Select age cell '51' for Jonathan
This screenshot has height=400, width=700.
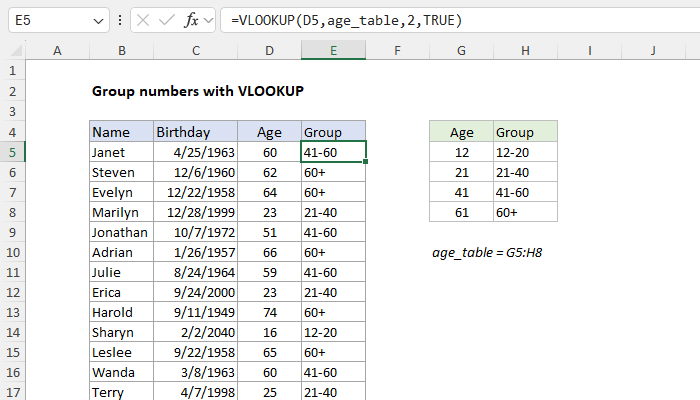coord(269,232)
